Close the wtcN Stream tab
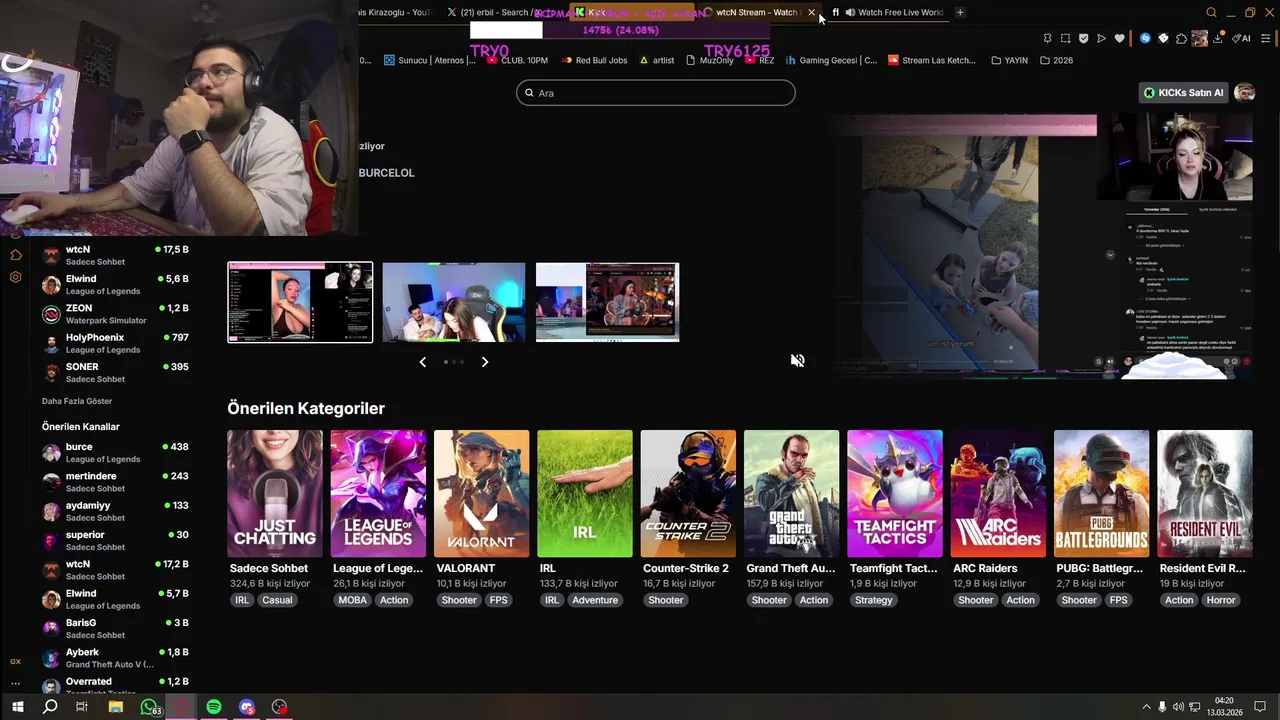Image resolution: width=1280 pixels, height=720 pixels. coord(811,13)
